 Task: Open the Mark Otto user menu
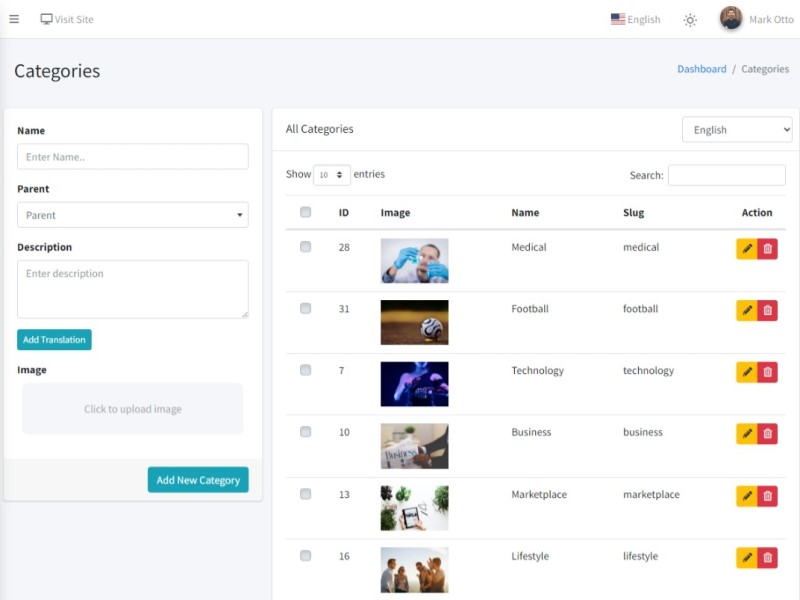(x=756, y=19)
